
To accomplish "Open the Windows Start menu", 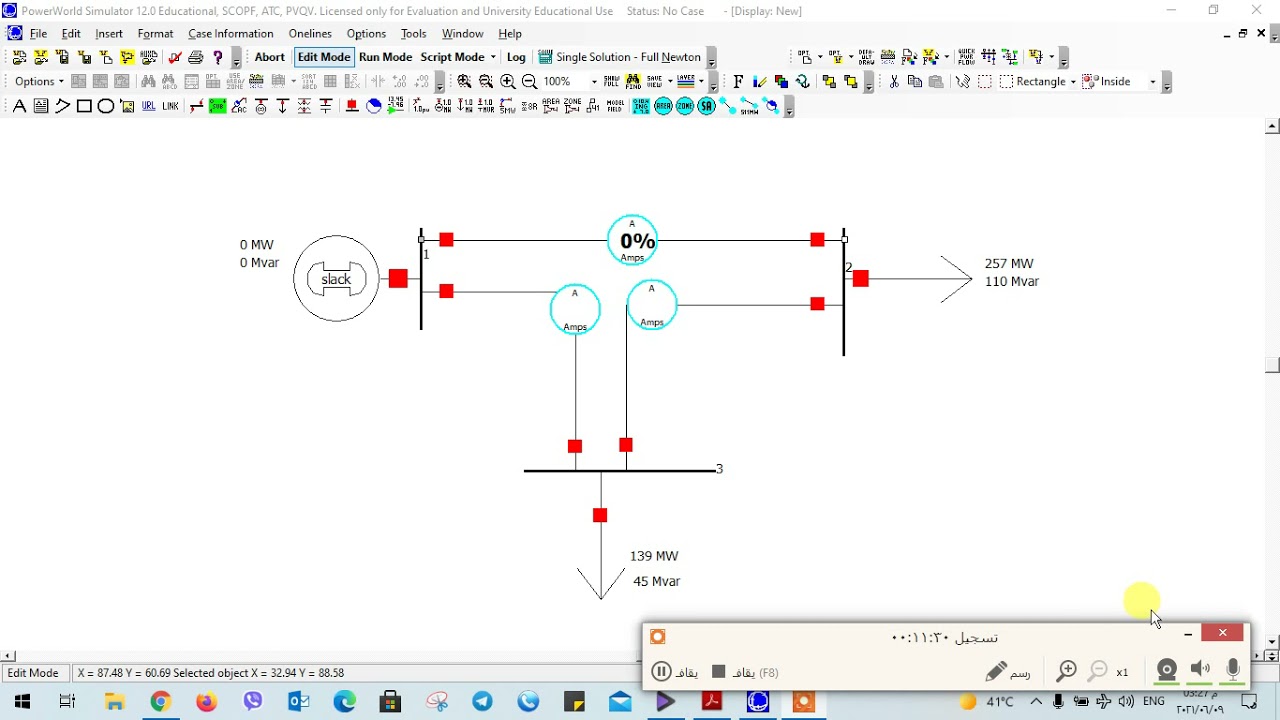I will (22, 702).
